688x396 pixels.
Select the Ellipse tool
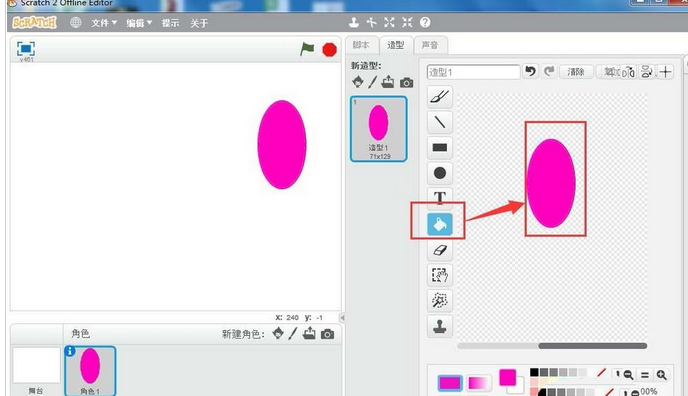pyautogui.click(x=440, y=173)
